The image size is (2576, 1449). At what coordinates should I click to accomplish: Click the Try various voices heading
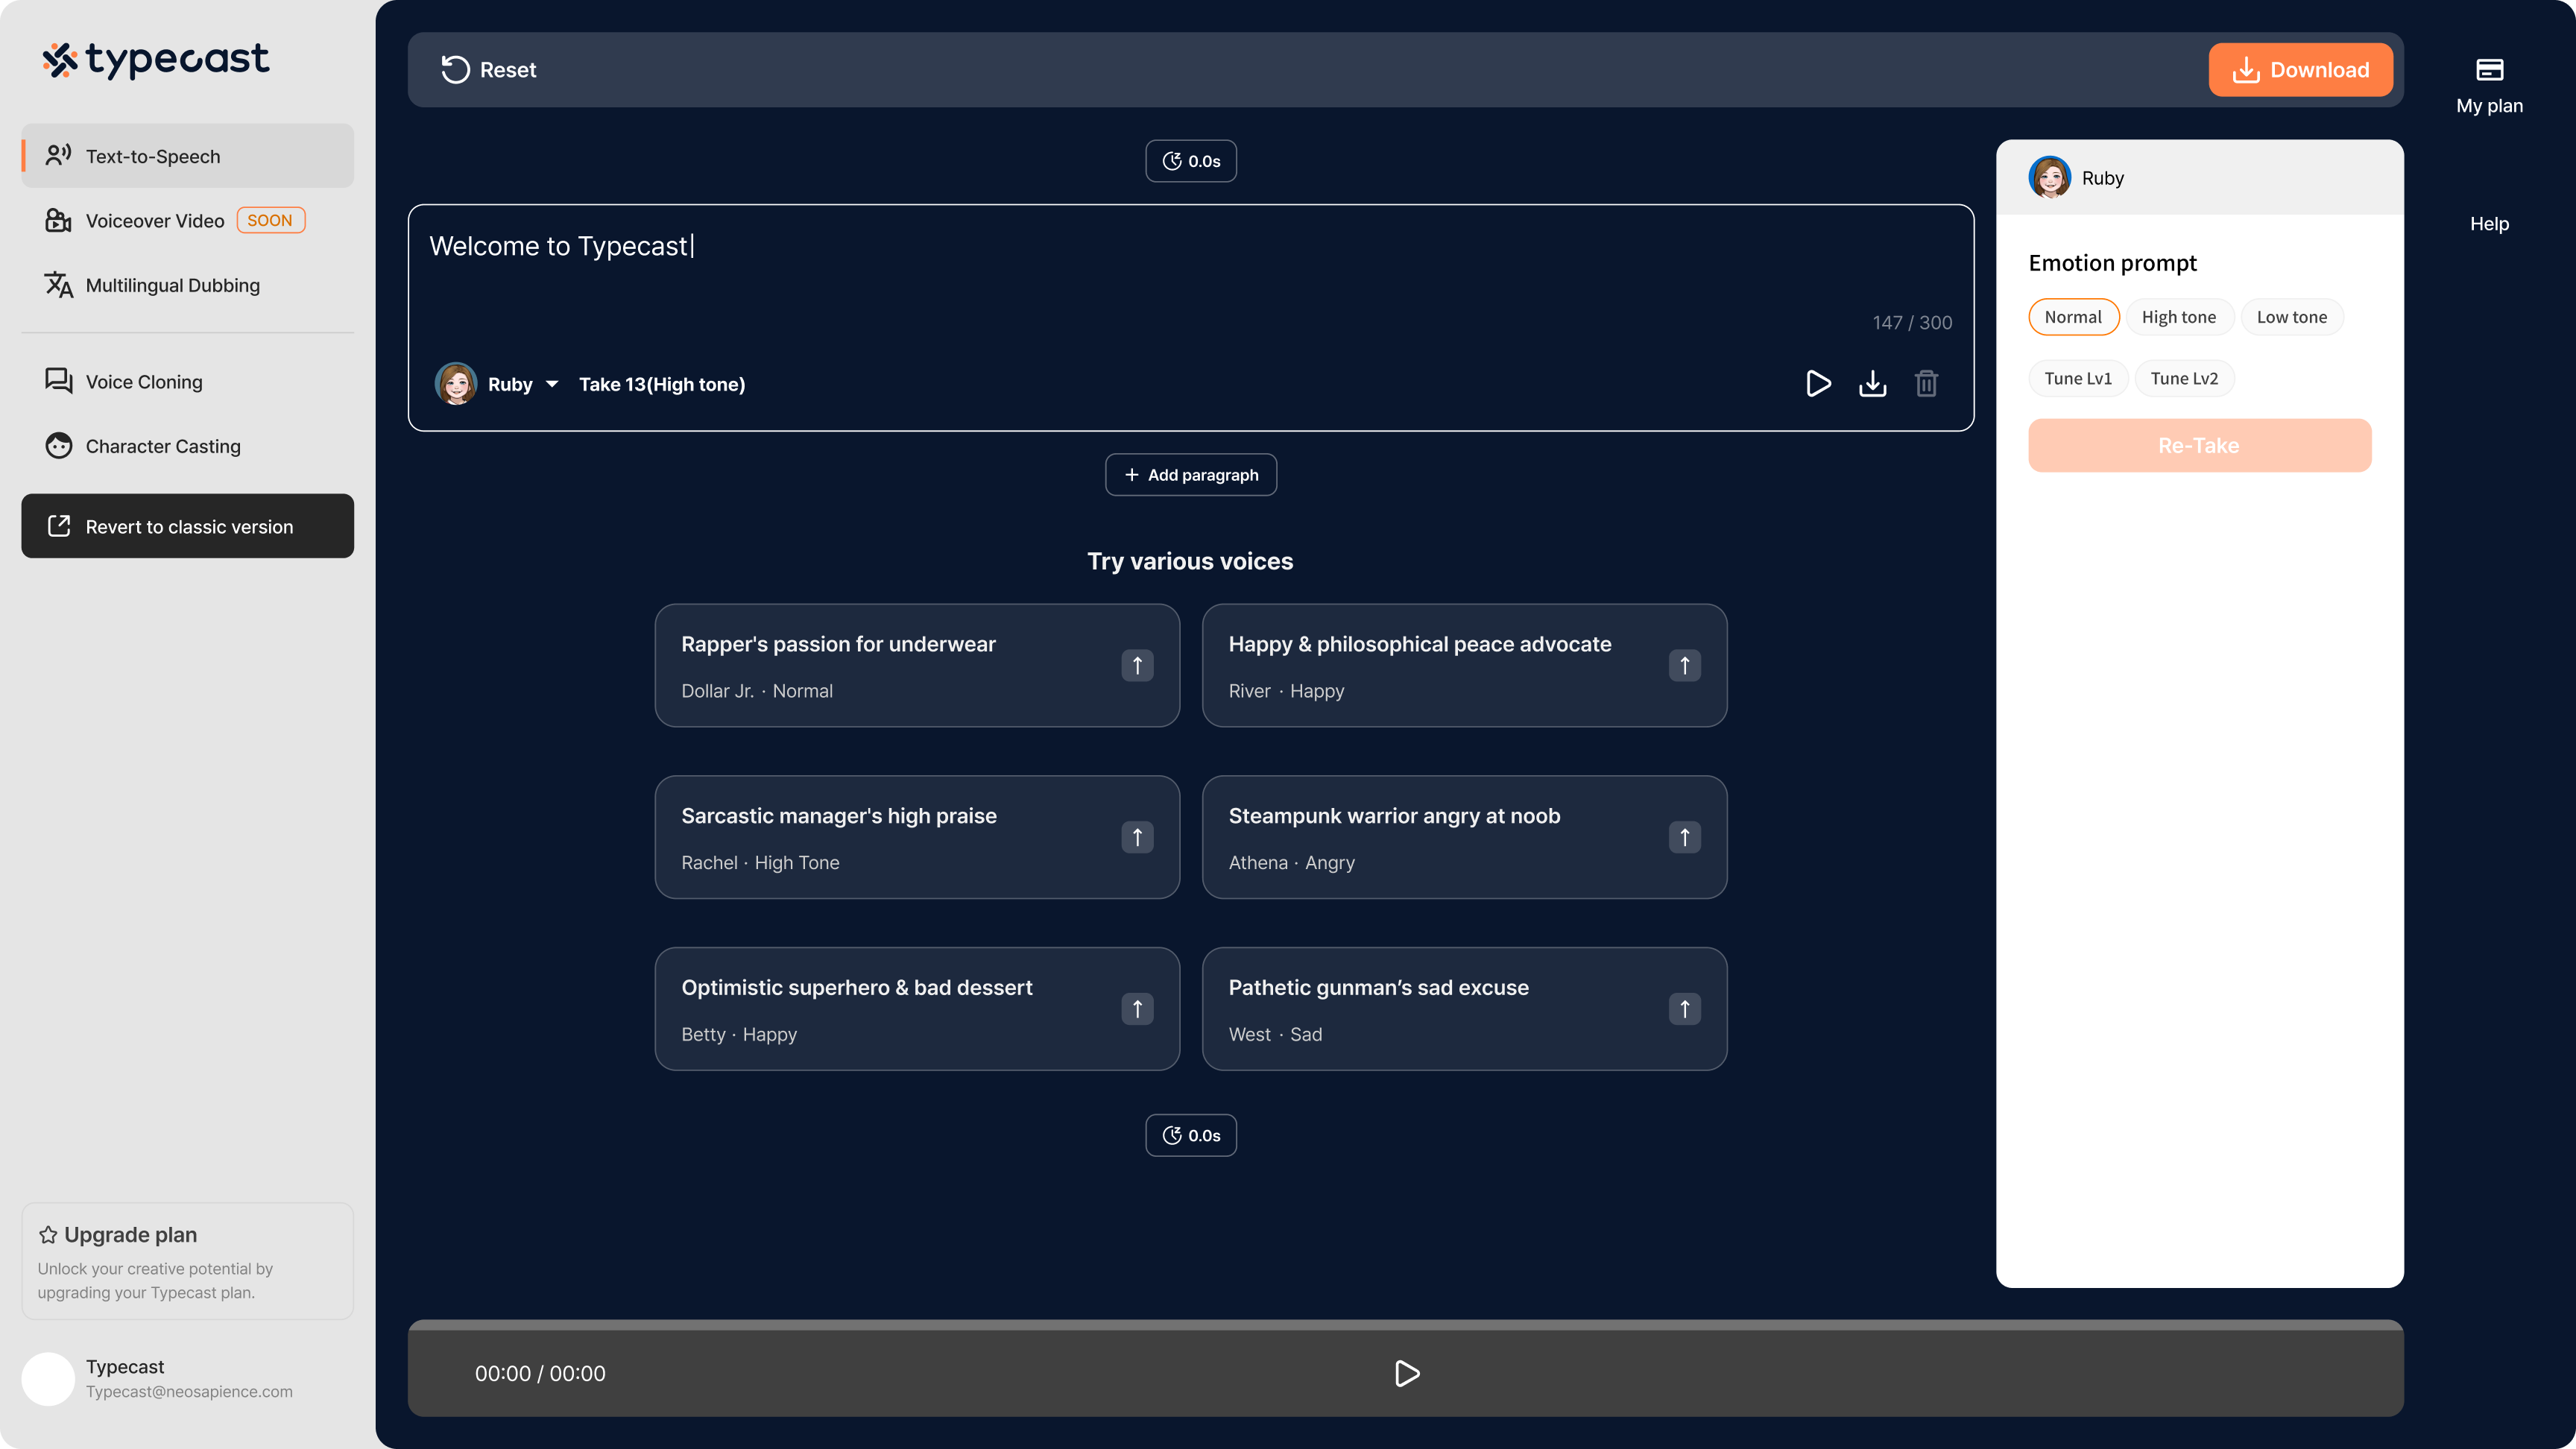1190,561
